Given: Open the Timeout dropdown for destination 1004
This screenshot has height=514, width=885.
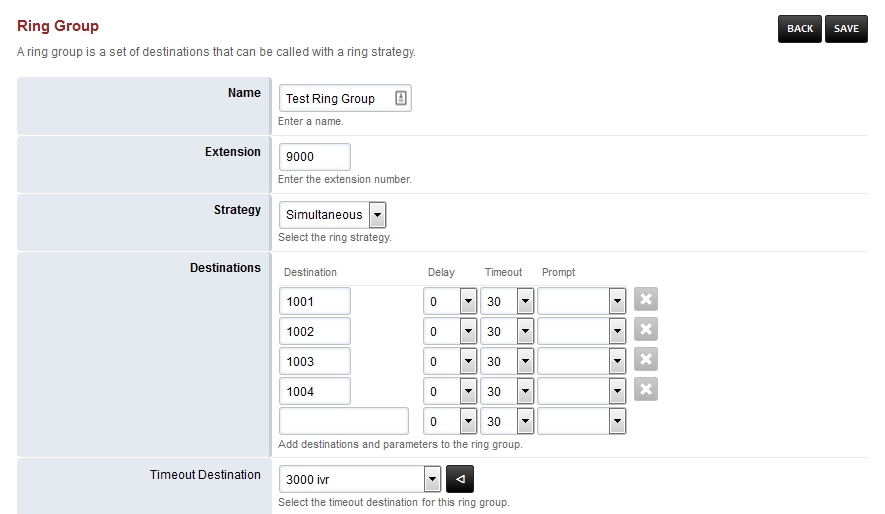Looking at the screenshot, I should 508,391.
